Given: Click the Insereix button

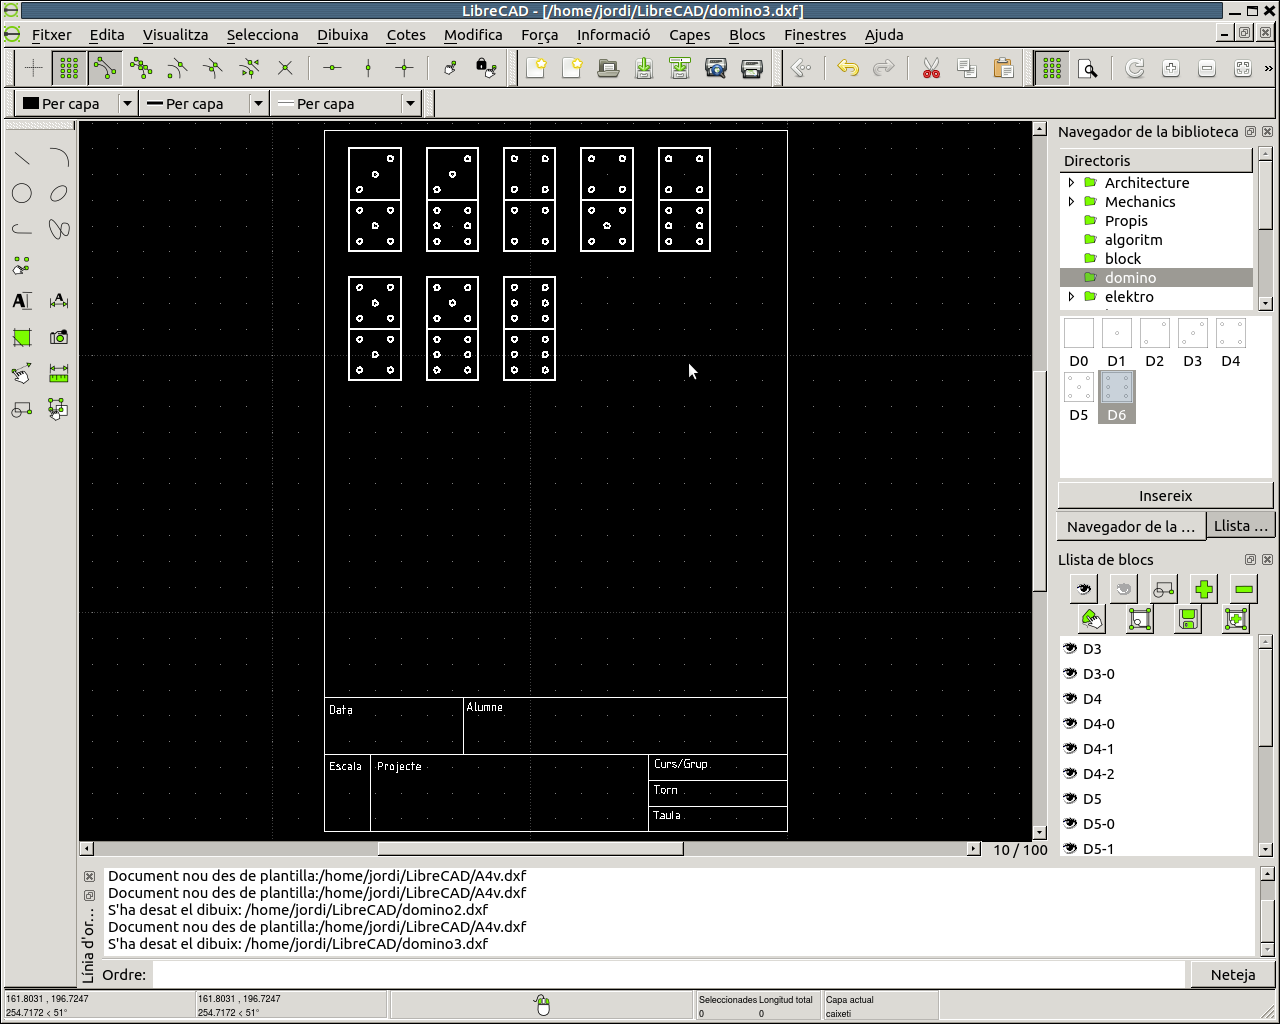Looking at the screenshot, I should click(x=1166, y=495).
